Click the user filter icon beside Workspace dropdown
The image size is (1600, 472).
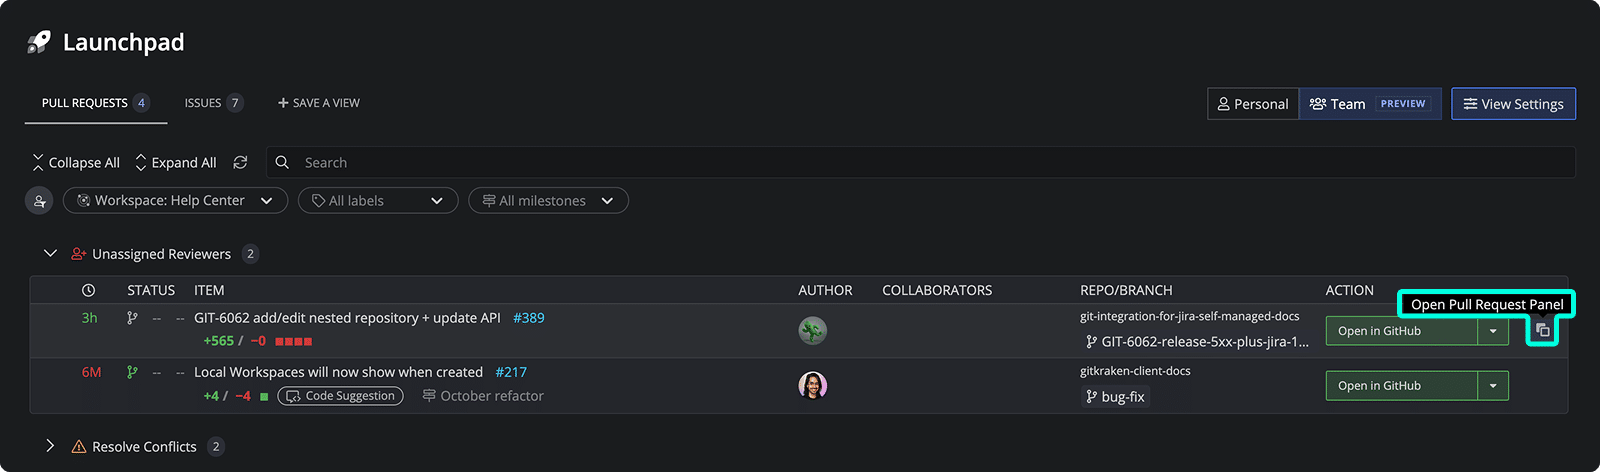[x=39, y=201]
